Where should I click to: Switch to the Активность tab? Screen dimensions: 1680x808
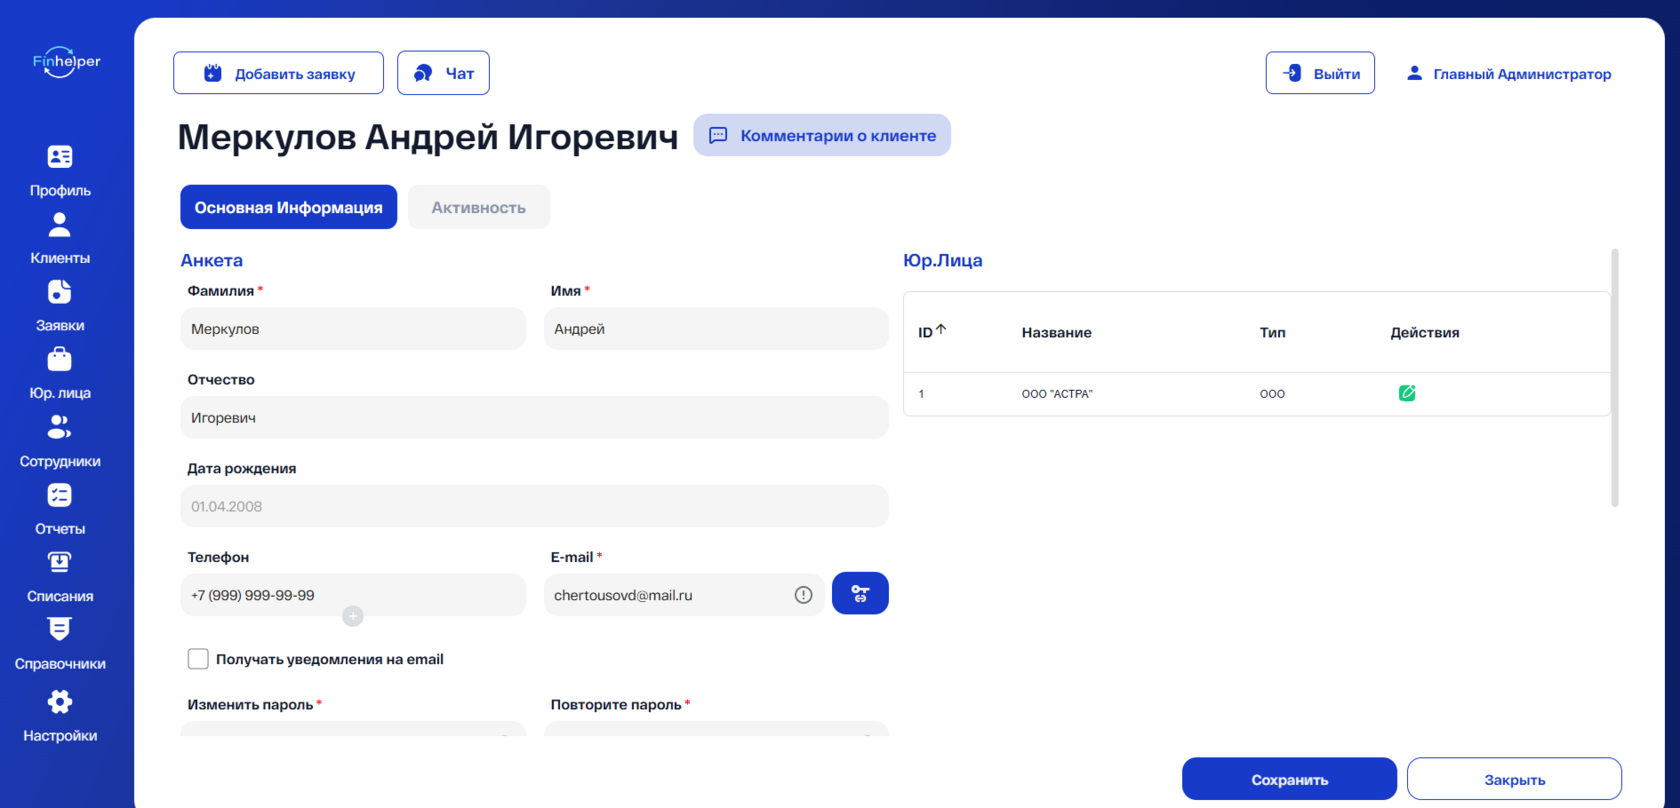click(x=478, y=207)
